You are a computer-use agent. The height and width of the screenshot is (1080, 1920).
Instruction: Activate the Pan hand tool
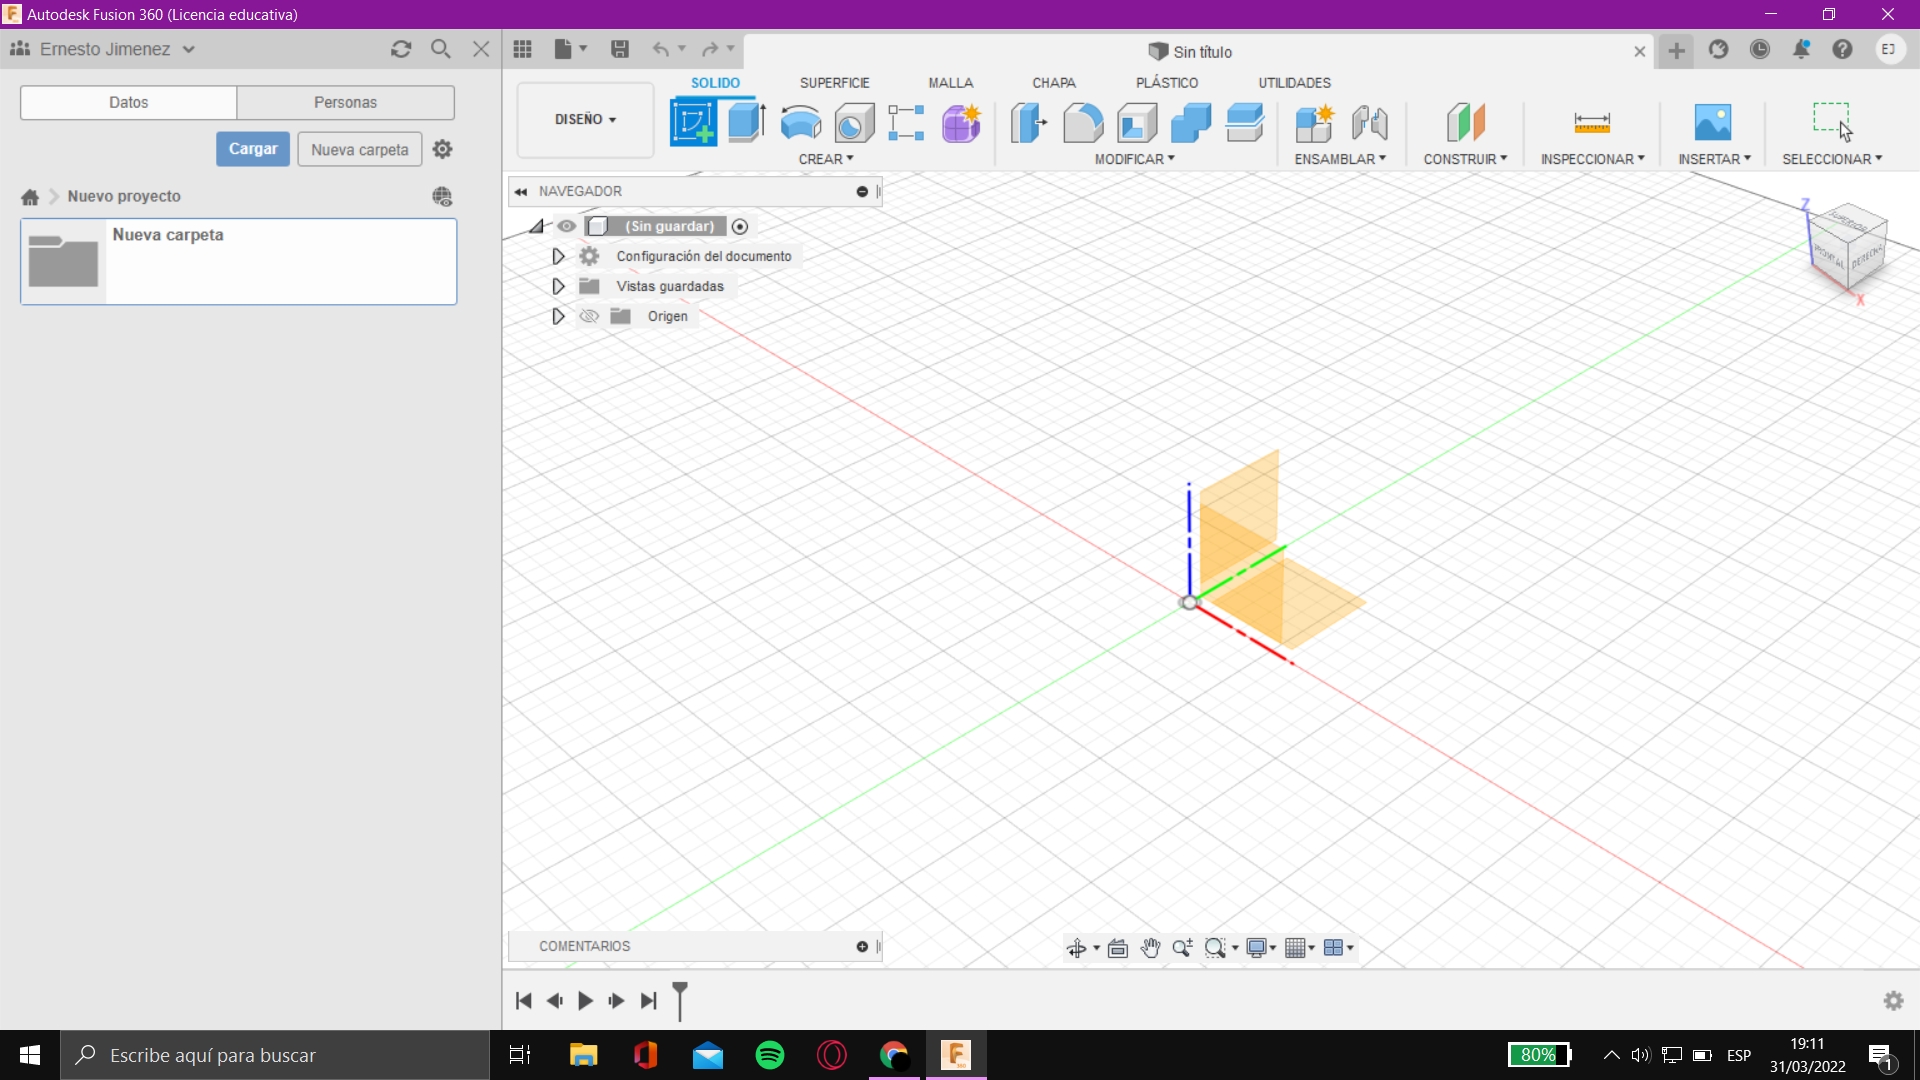coord(1150,948)
